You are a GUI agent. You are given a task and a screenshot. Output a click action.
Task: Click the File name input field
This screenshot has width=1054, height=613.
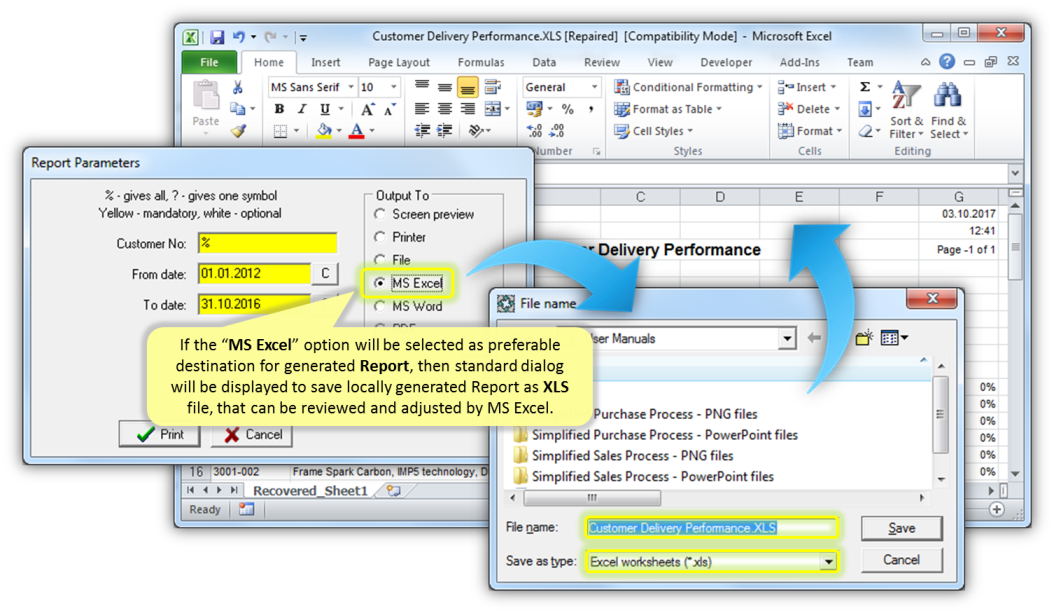coord(712,528)
